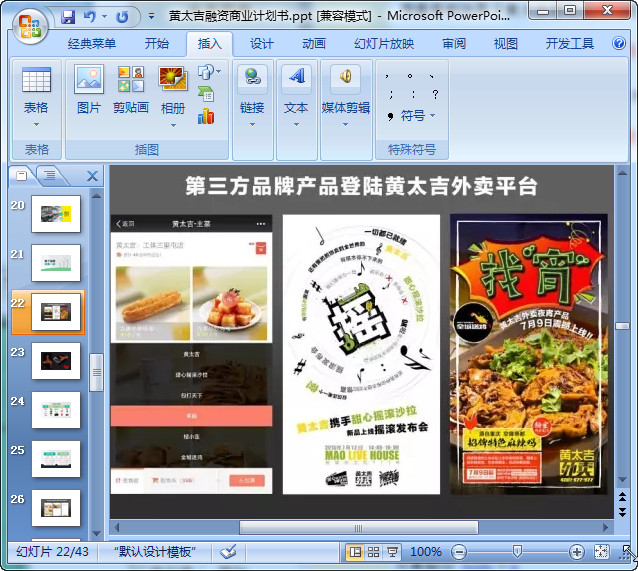The width and height of the screenshot is (638, 571).
Task: Select slide 23 thumbnail
Action: point(56,361)
